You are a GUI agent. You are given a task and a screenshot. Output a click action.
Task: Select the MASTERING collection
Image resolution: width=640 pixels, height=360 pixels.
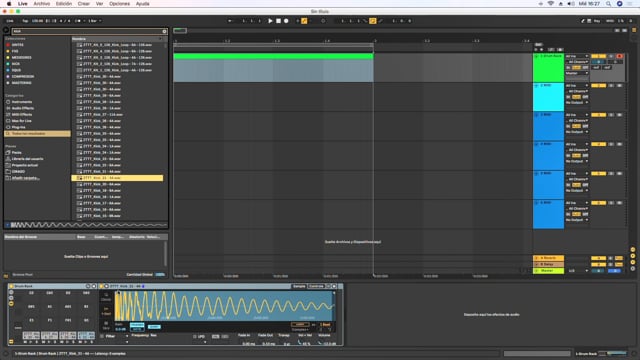point(22,83)
